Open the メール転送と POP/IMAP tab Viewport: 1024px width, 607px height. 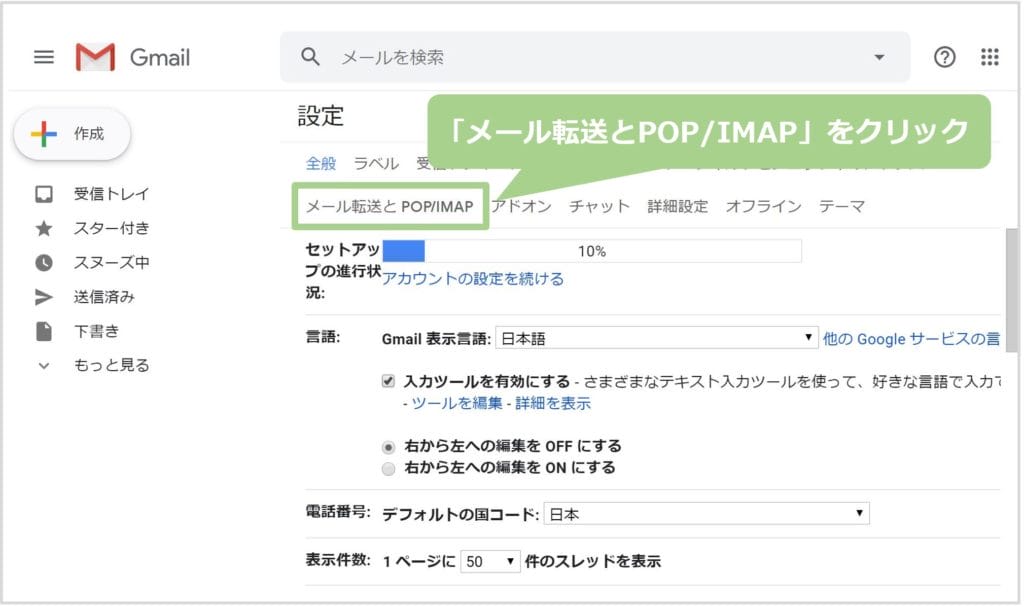click(390, 206)
